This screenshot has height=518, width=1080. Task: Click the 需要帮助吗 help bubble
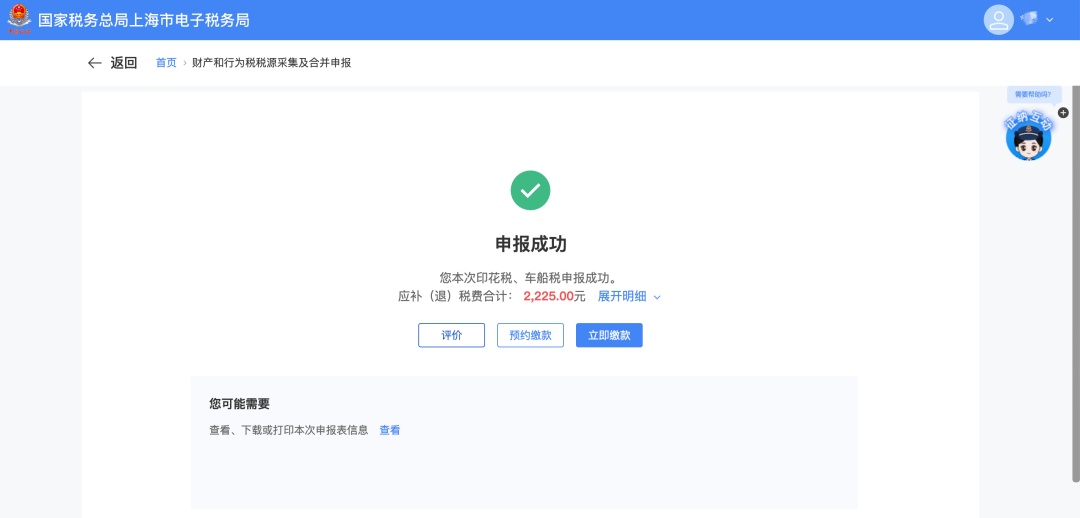coord(1033,94)
